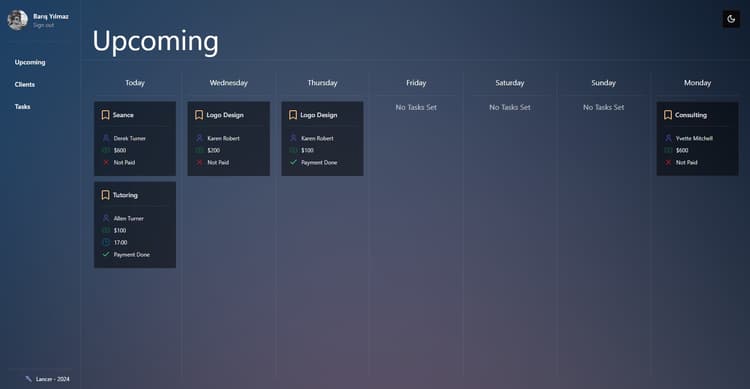Open the Seance task title
The width and height of the screenshot is (750, 389).
click(x=123, y=115)
